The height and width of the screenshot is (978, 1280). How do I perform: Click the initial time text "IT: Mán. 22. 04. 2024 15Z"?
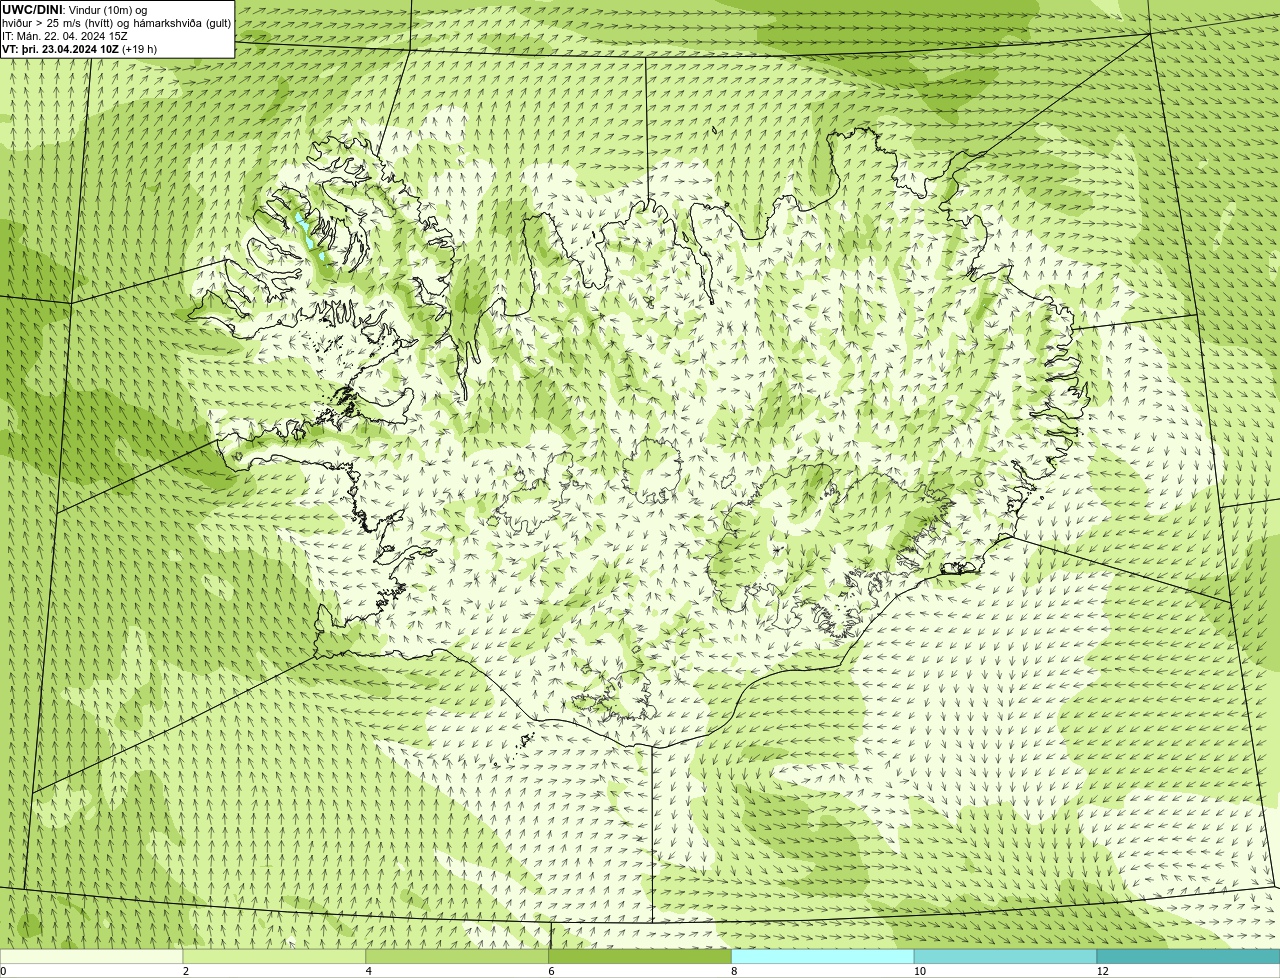click(x=65, y=35)
